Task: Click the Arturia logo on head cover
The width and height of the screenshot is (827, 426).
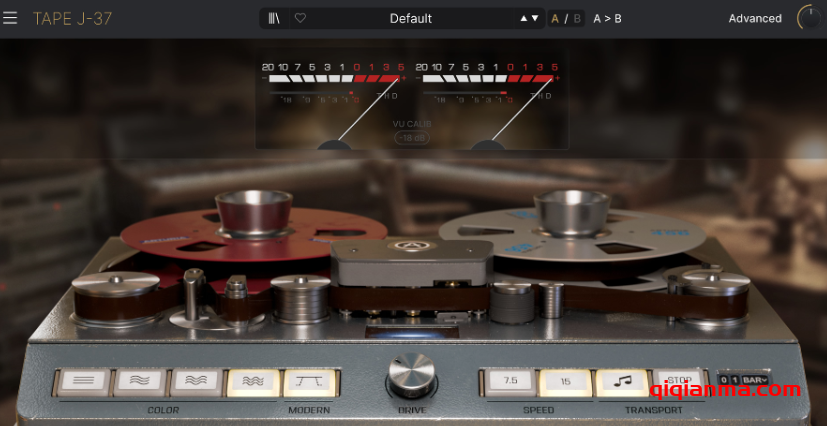Action: (x=411, y=246)
